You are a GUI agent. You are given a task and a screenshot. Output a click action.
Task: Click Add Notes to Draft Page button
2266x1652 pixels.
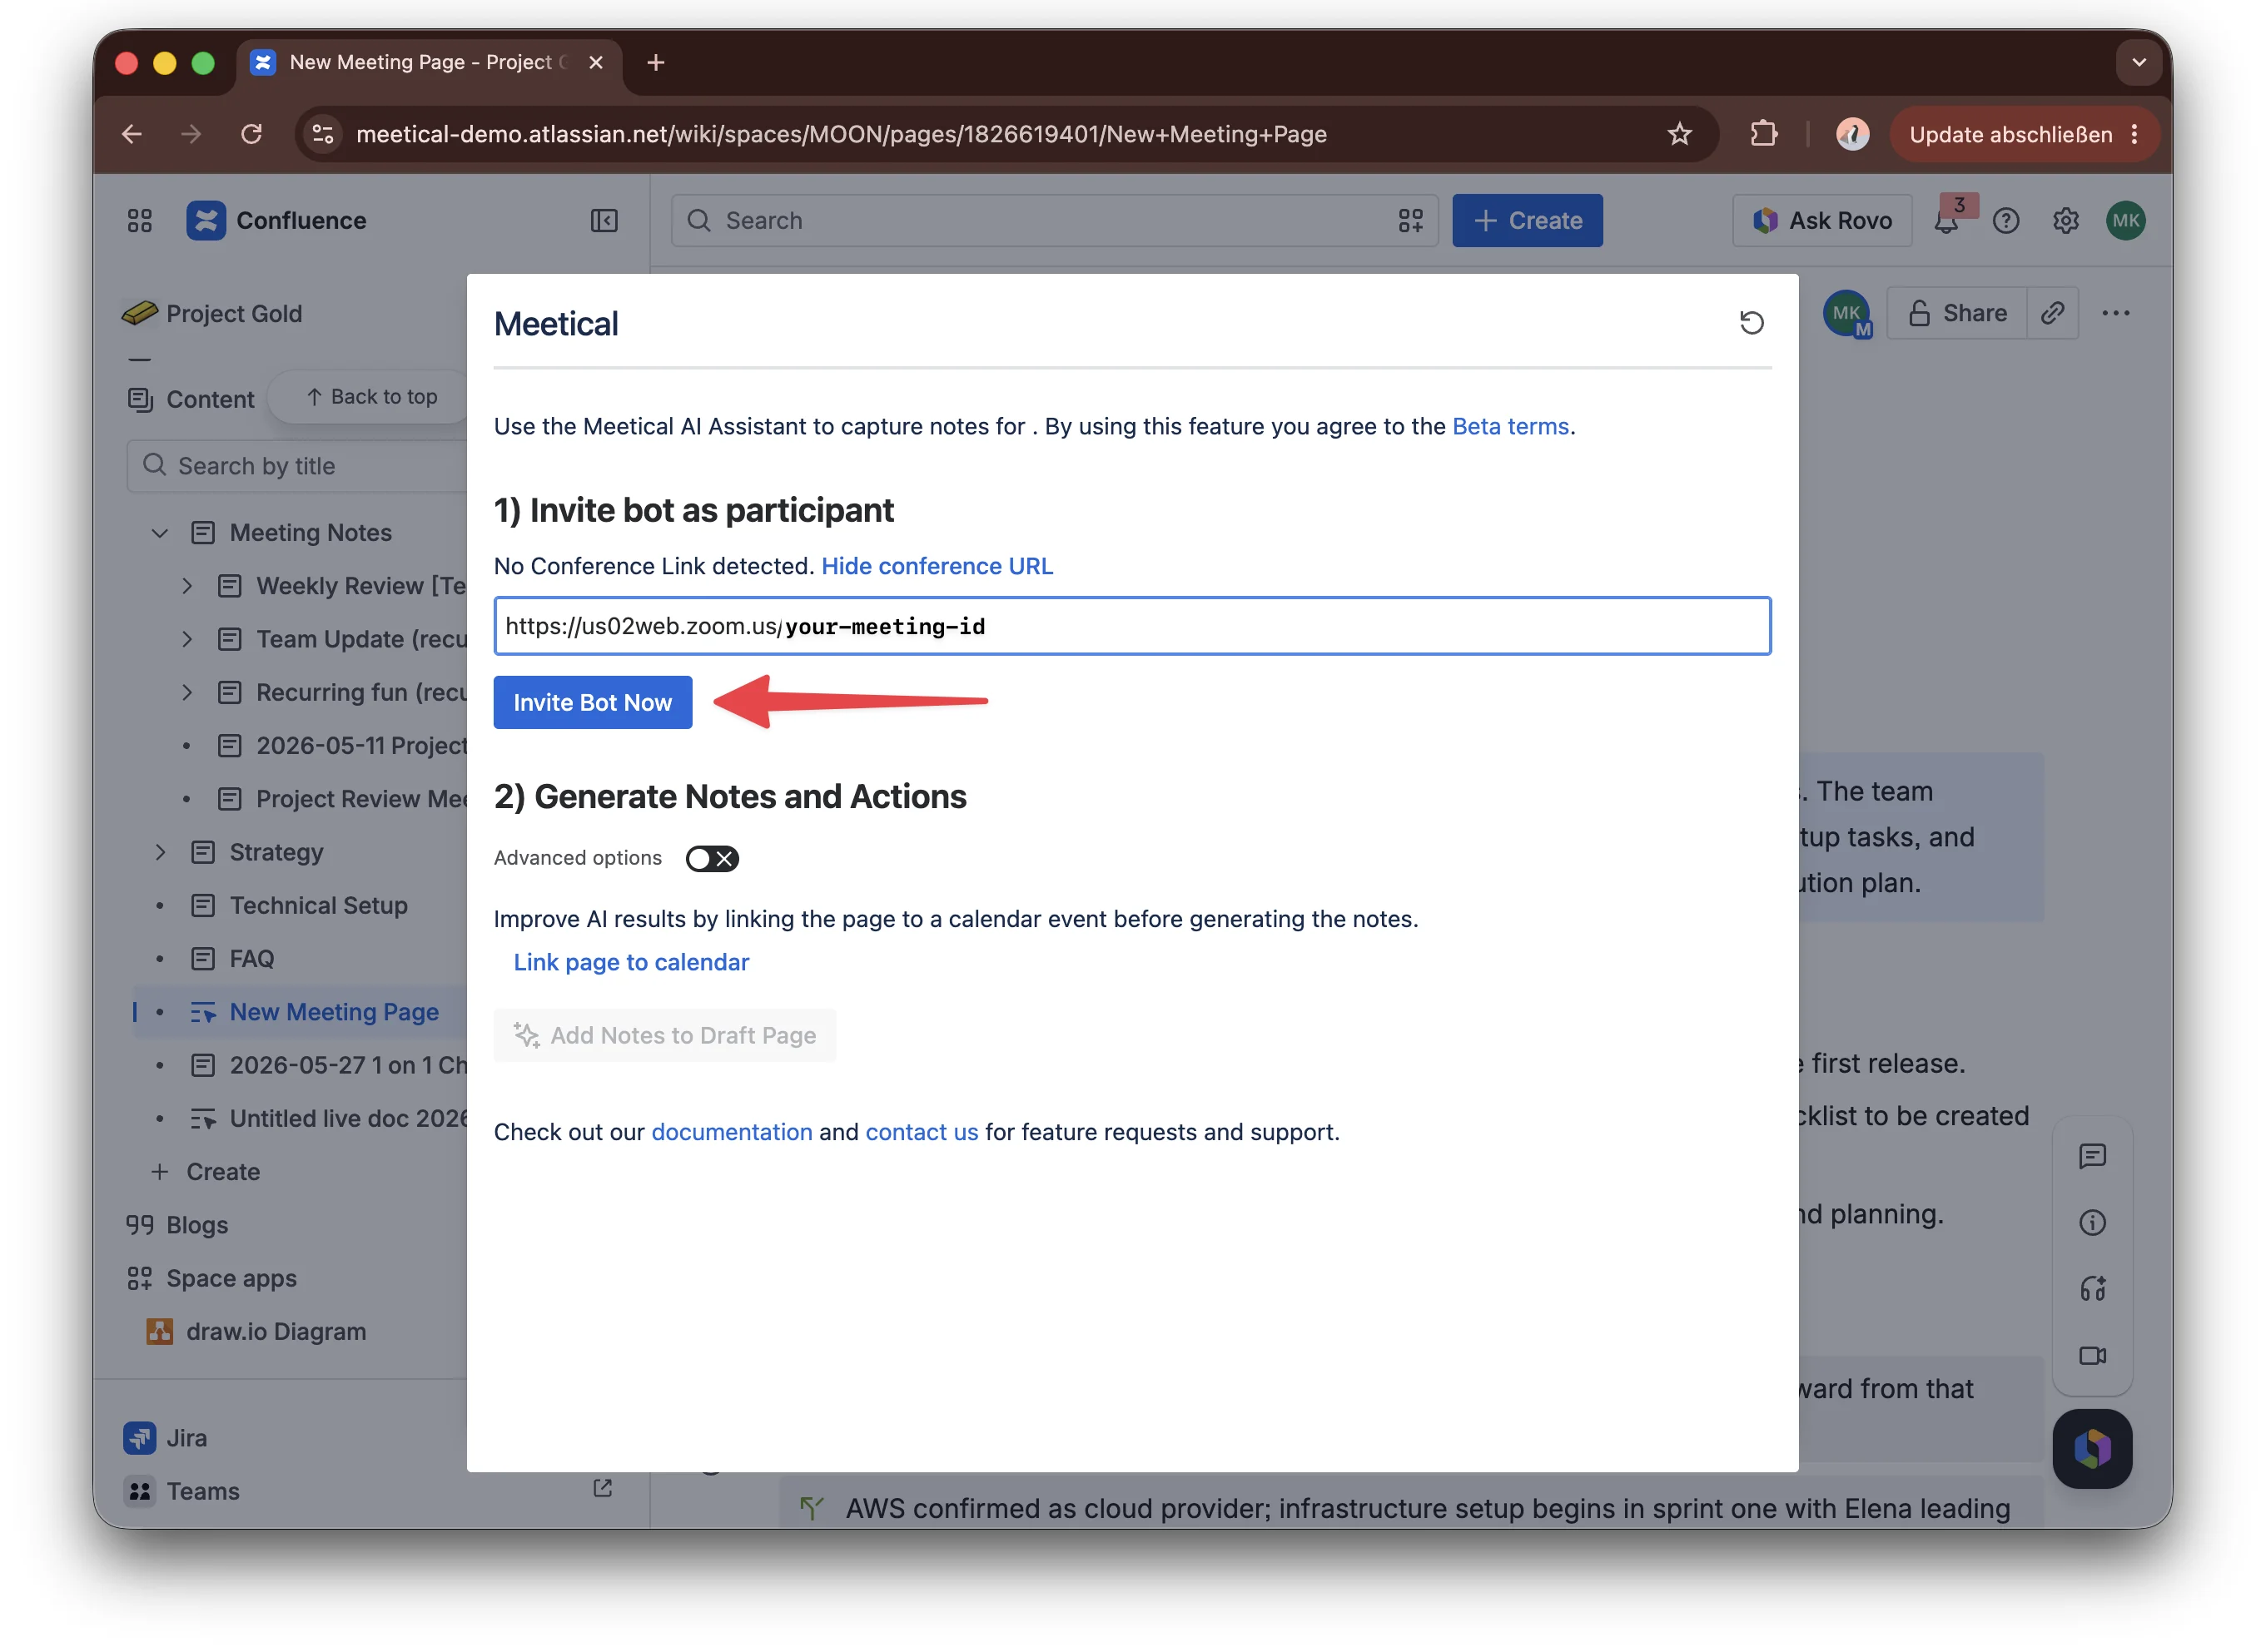tap(664, 1035)
